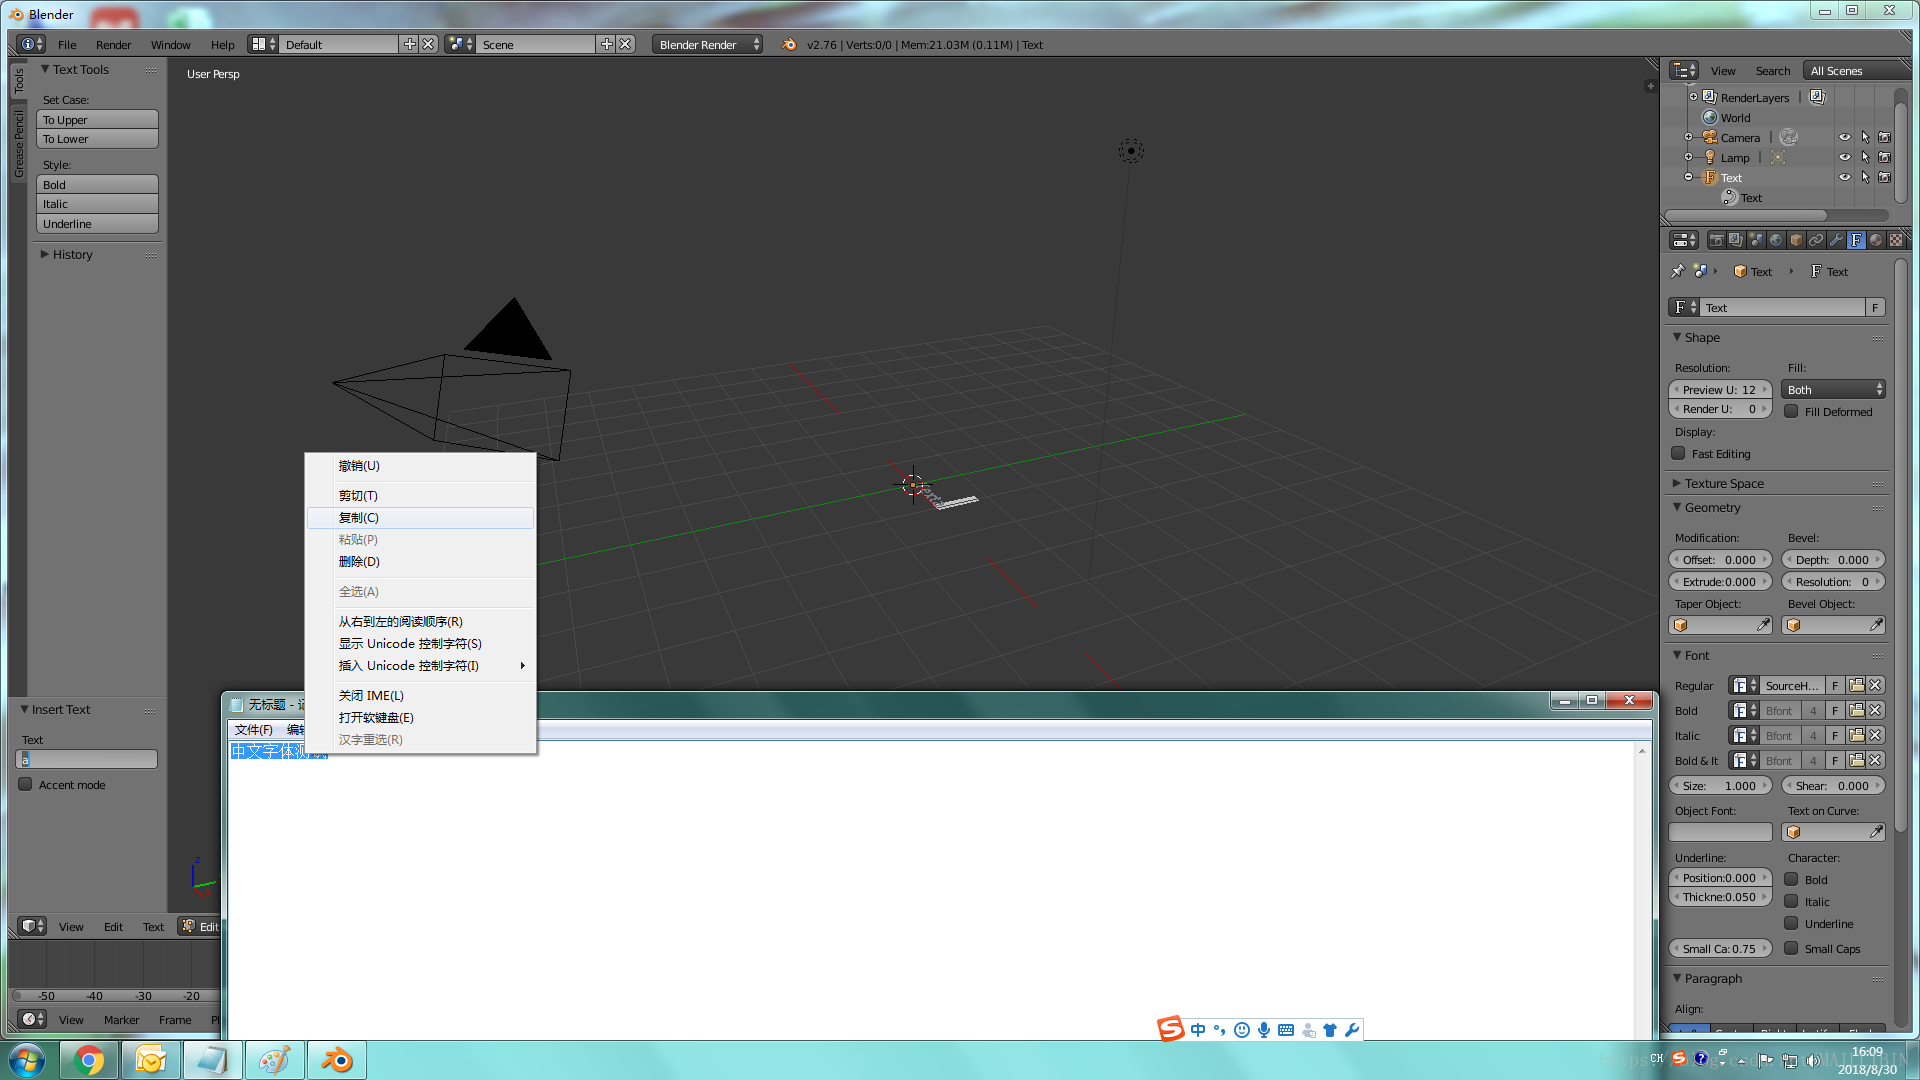Open the Constraints chain-link tab
Screen dimensions: 1920x1080
click(1816, 240)
